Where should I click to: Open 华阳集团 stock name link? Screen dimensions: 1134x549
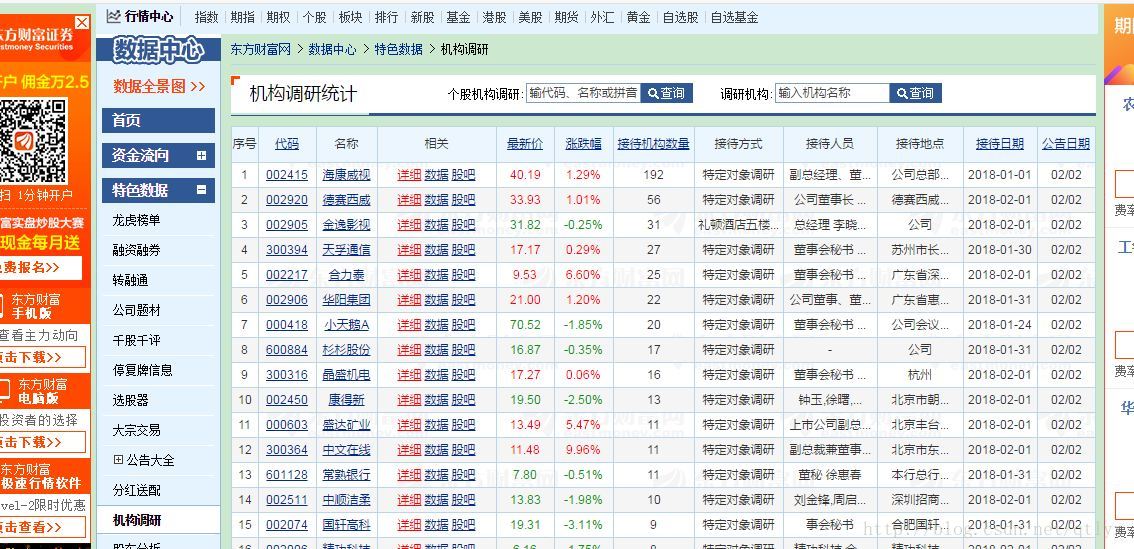point(346,299)
